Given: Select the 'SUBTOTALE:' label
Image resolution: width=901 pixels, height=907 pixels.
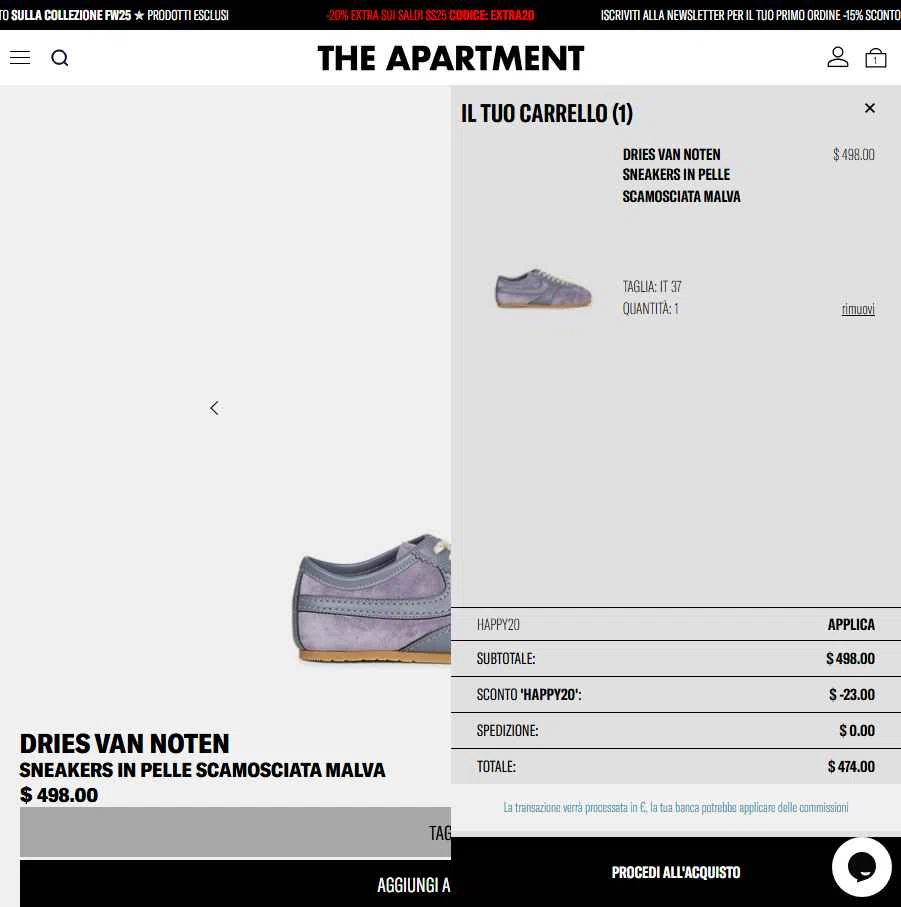Looking at the screenshot, I should click(506, 659).
